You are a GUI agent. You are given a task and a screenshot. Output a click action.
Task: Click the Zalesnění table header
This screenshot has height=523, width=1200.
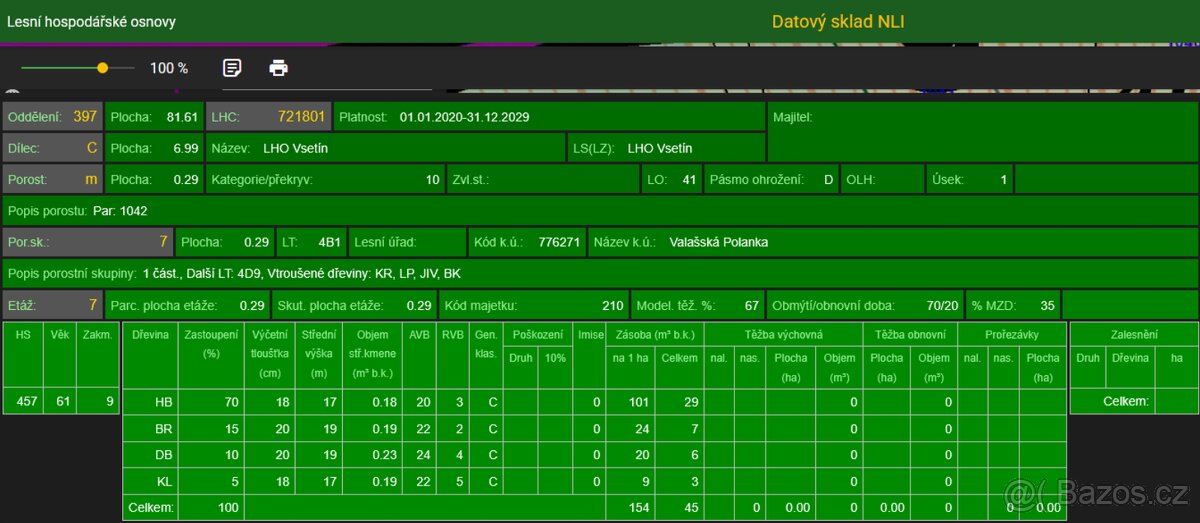(x=1133, y=333)
